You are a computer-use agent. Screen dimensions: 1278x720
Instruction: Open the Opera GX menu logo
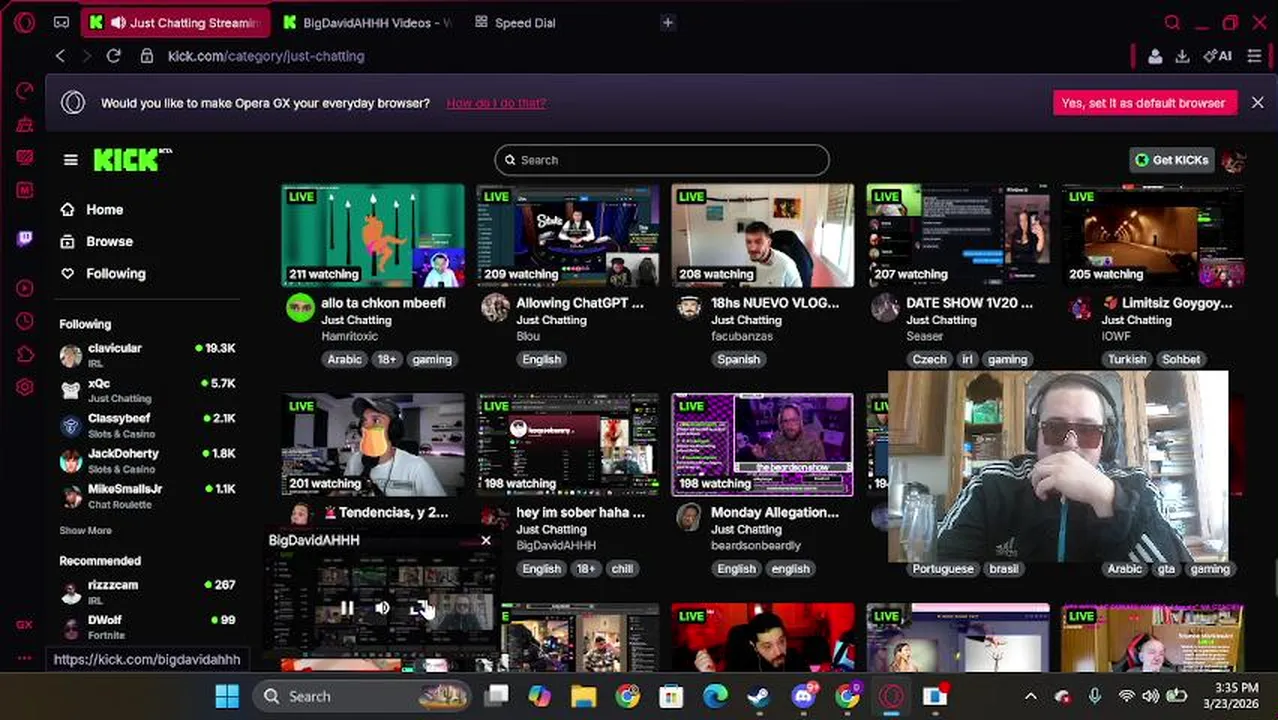click(x=25, y=22)
